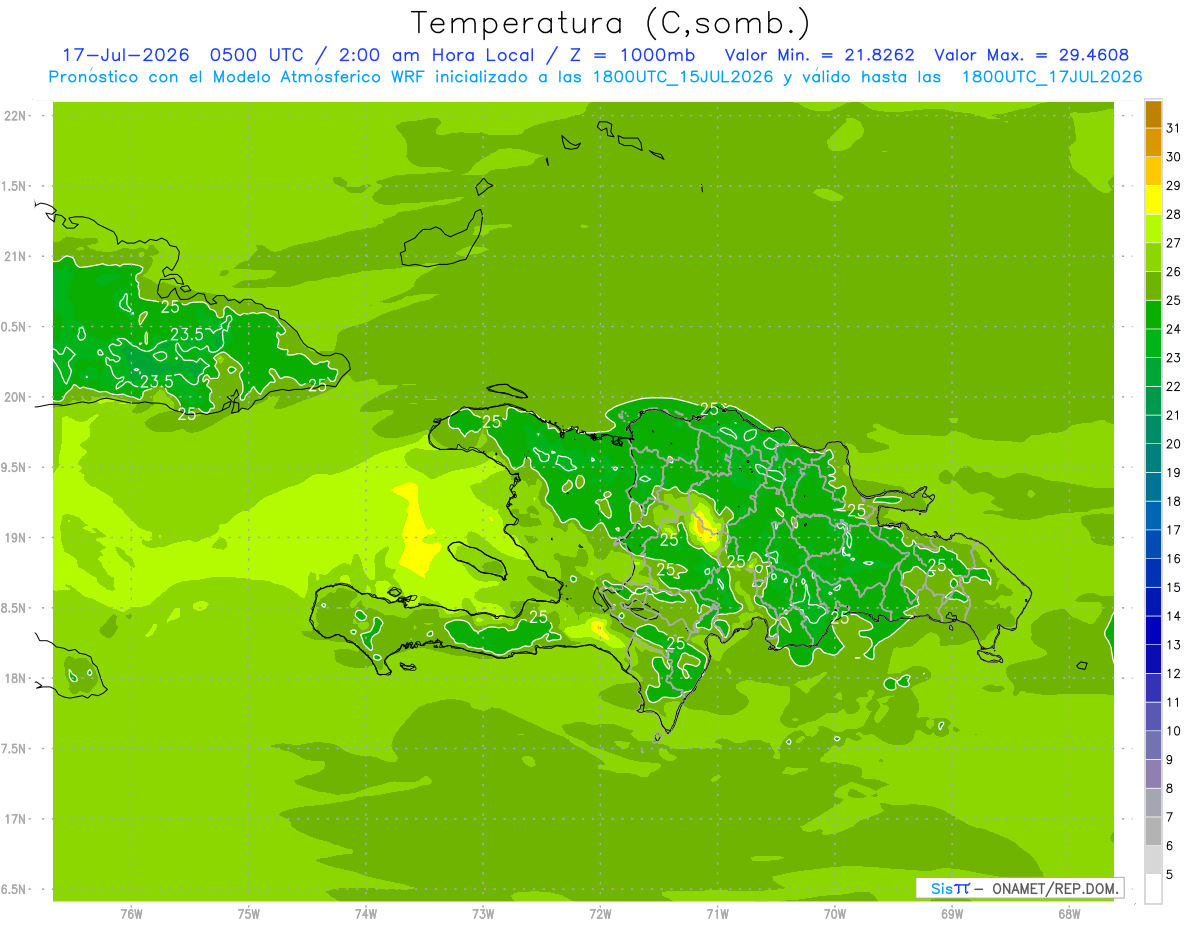Click the colorbar tick label "22"
The height and width of the screenshot is (927, 1200).
click(1173, 386)
